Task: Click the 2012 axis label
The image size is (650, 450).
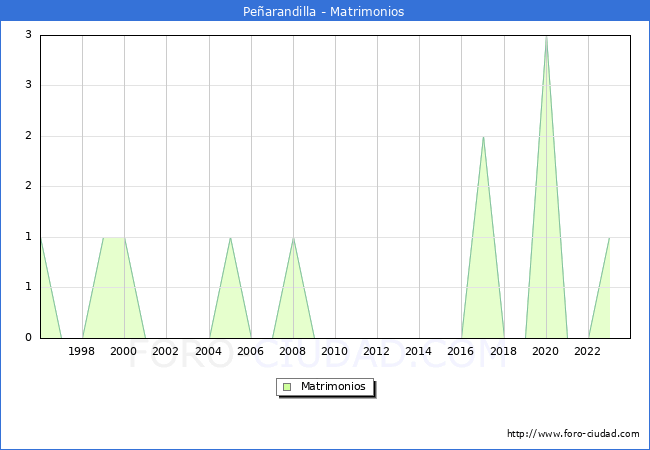Action: pos(376,351)
